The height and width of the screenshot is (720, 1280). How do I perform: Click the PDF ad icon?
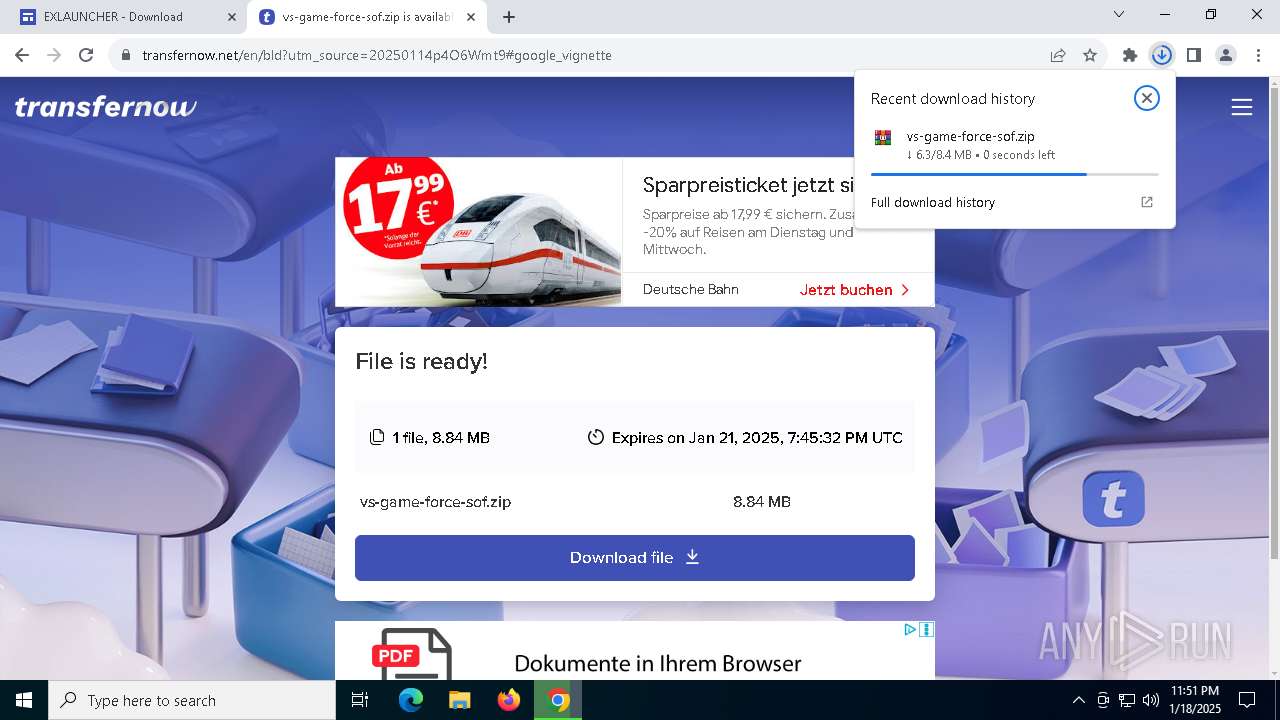coord(412,654)
